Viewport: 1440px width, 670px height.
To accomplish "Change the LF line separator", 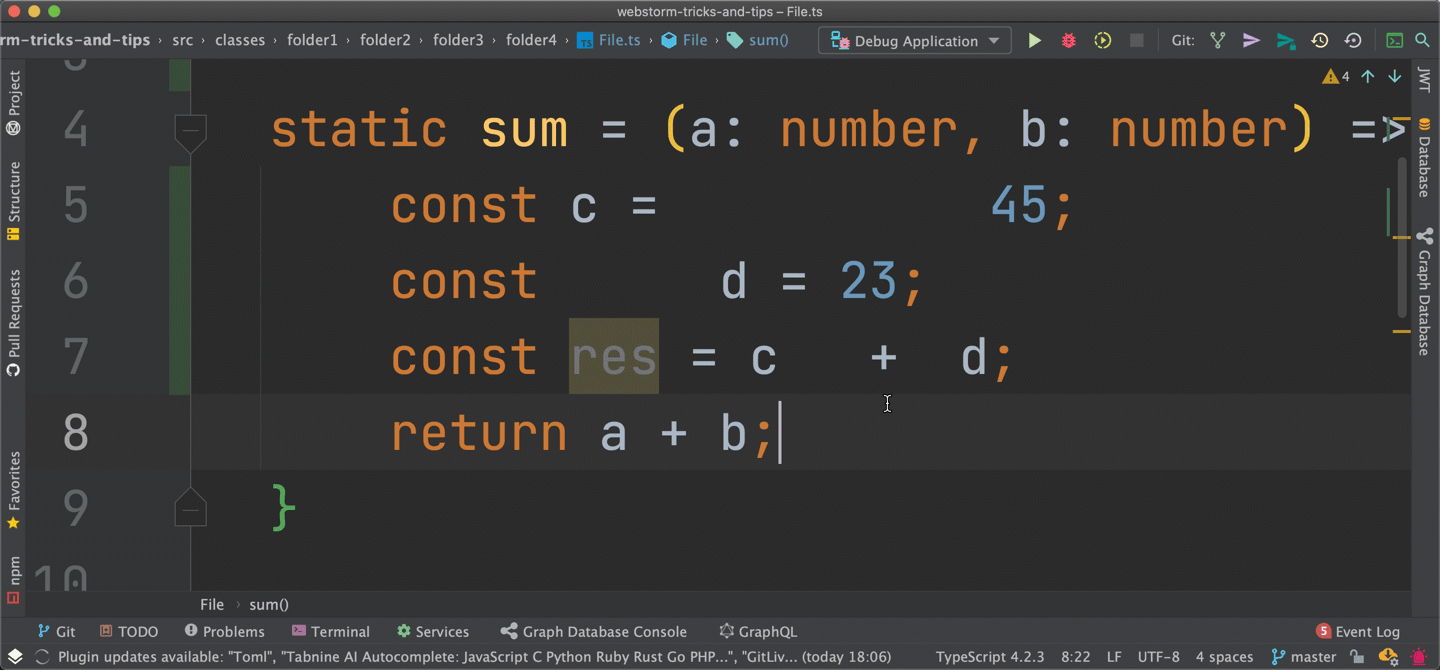I will pos(1114,657).
